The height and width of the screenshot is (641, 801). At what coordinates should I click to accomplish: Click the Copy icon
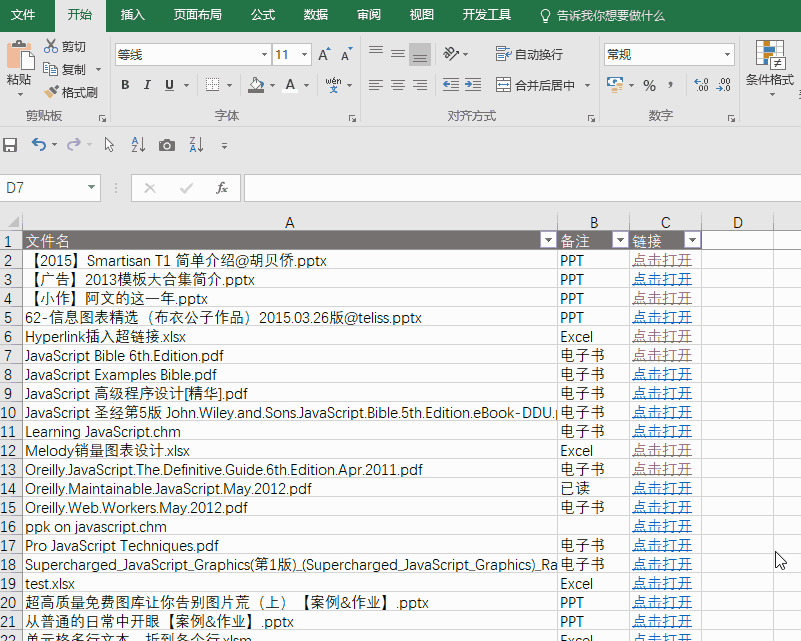[x=51, y=69]
